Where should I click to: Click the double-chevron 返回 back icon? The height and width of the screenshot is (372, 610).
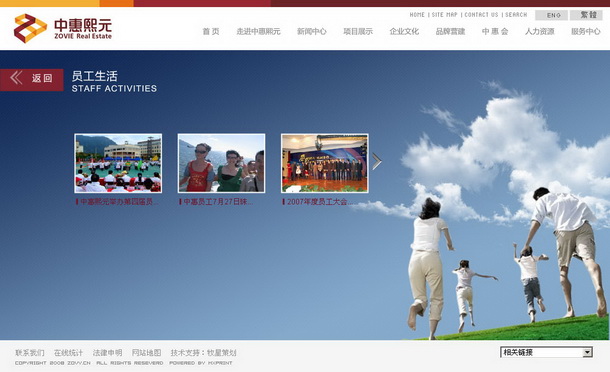click(16, 78)
